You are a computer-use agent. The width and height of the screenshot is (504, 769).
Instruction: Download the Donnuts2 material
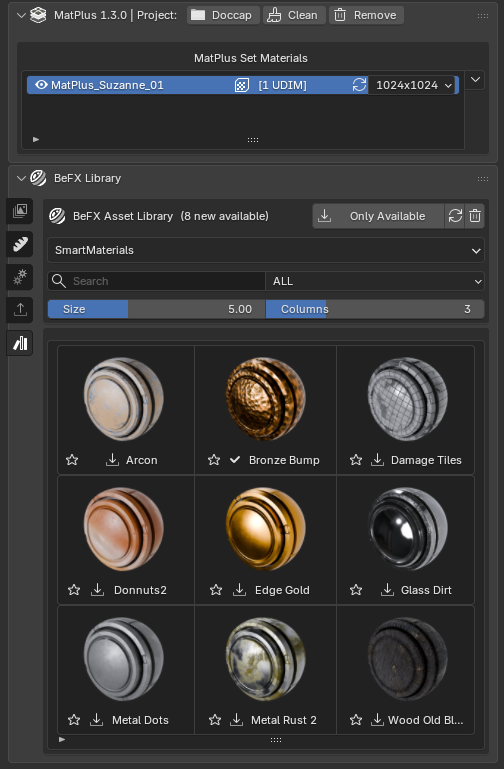click(98, 590)
